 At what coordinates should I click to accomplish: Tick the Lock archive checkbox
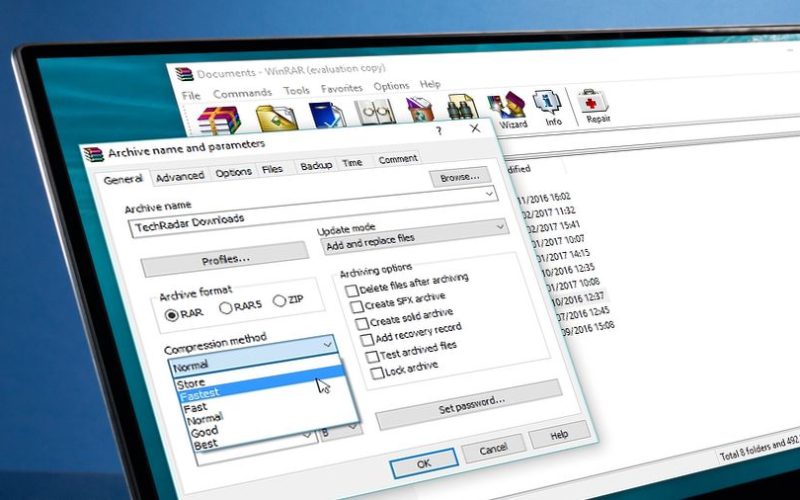point(377,373)
